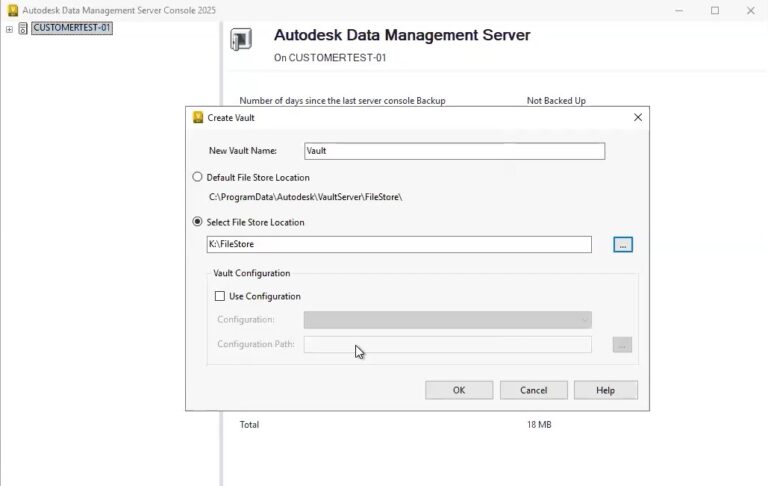Cancel the Create Vault dialog
Screen dimensions: 768x486
point(533,390)
